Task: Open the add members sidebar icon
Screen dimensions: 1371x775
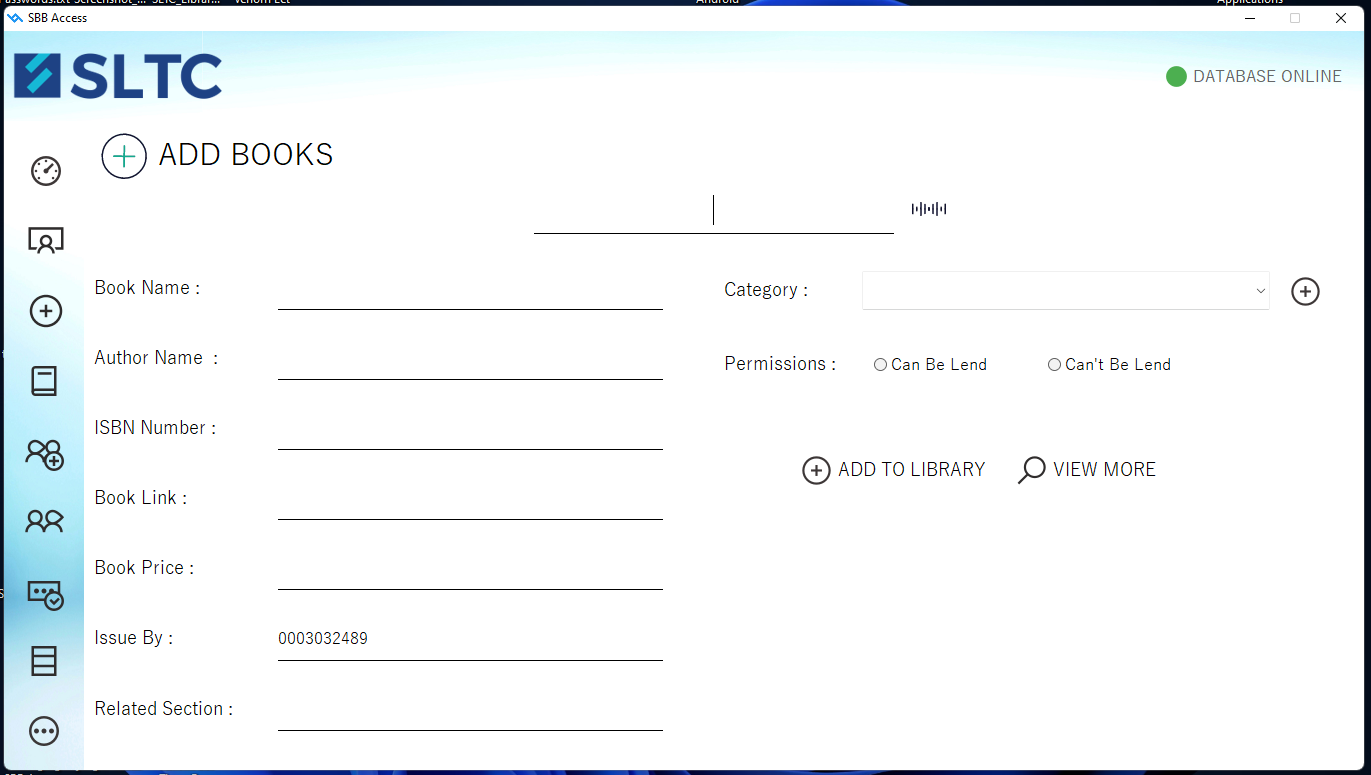Action: [x=45, y=454]
